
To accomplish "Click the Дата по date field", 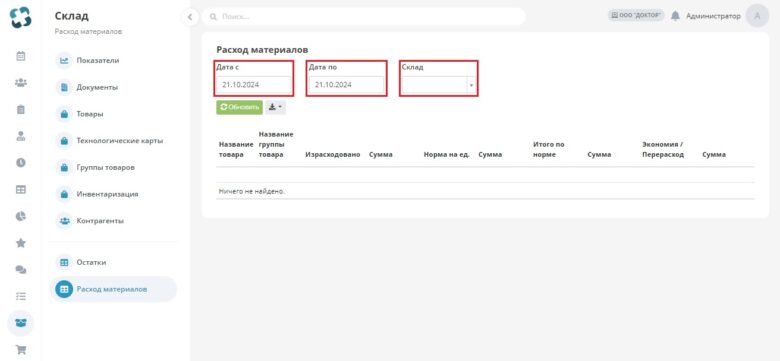I will 346,85.
